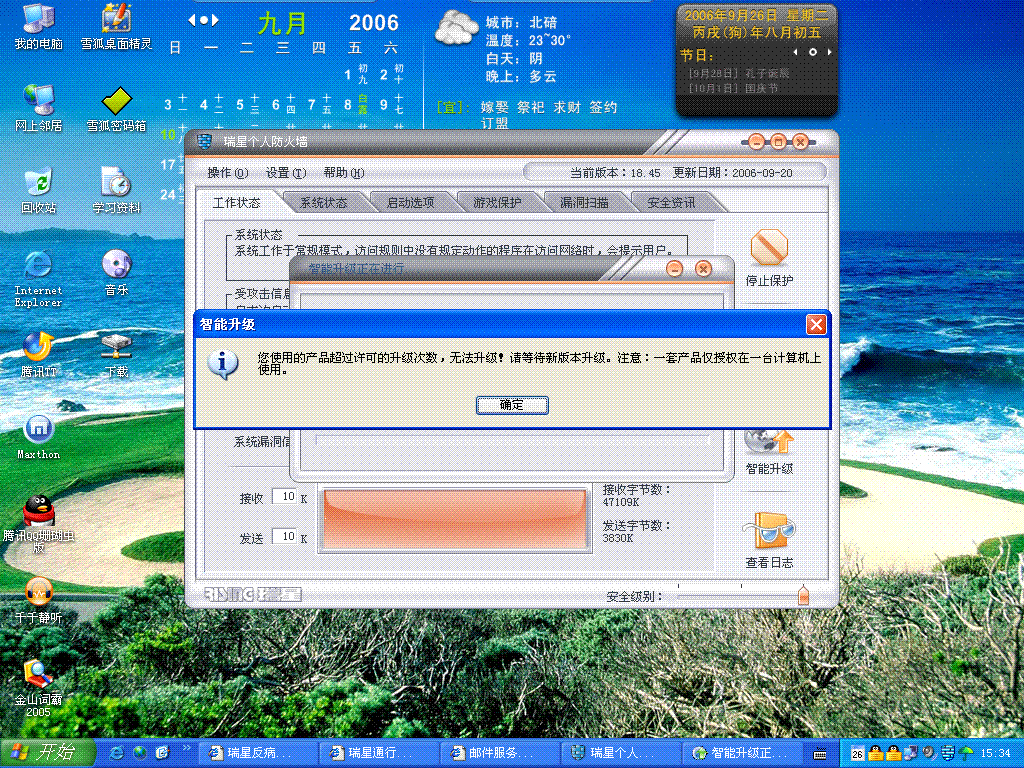Image resolution: width=1024 pixels, height=768 pixels.
Task: Launch Internet Explorer desktop icon
Action: (x=39, y=279)
